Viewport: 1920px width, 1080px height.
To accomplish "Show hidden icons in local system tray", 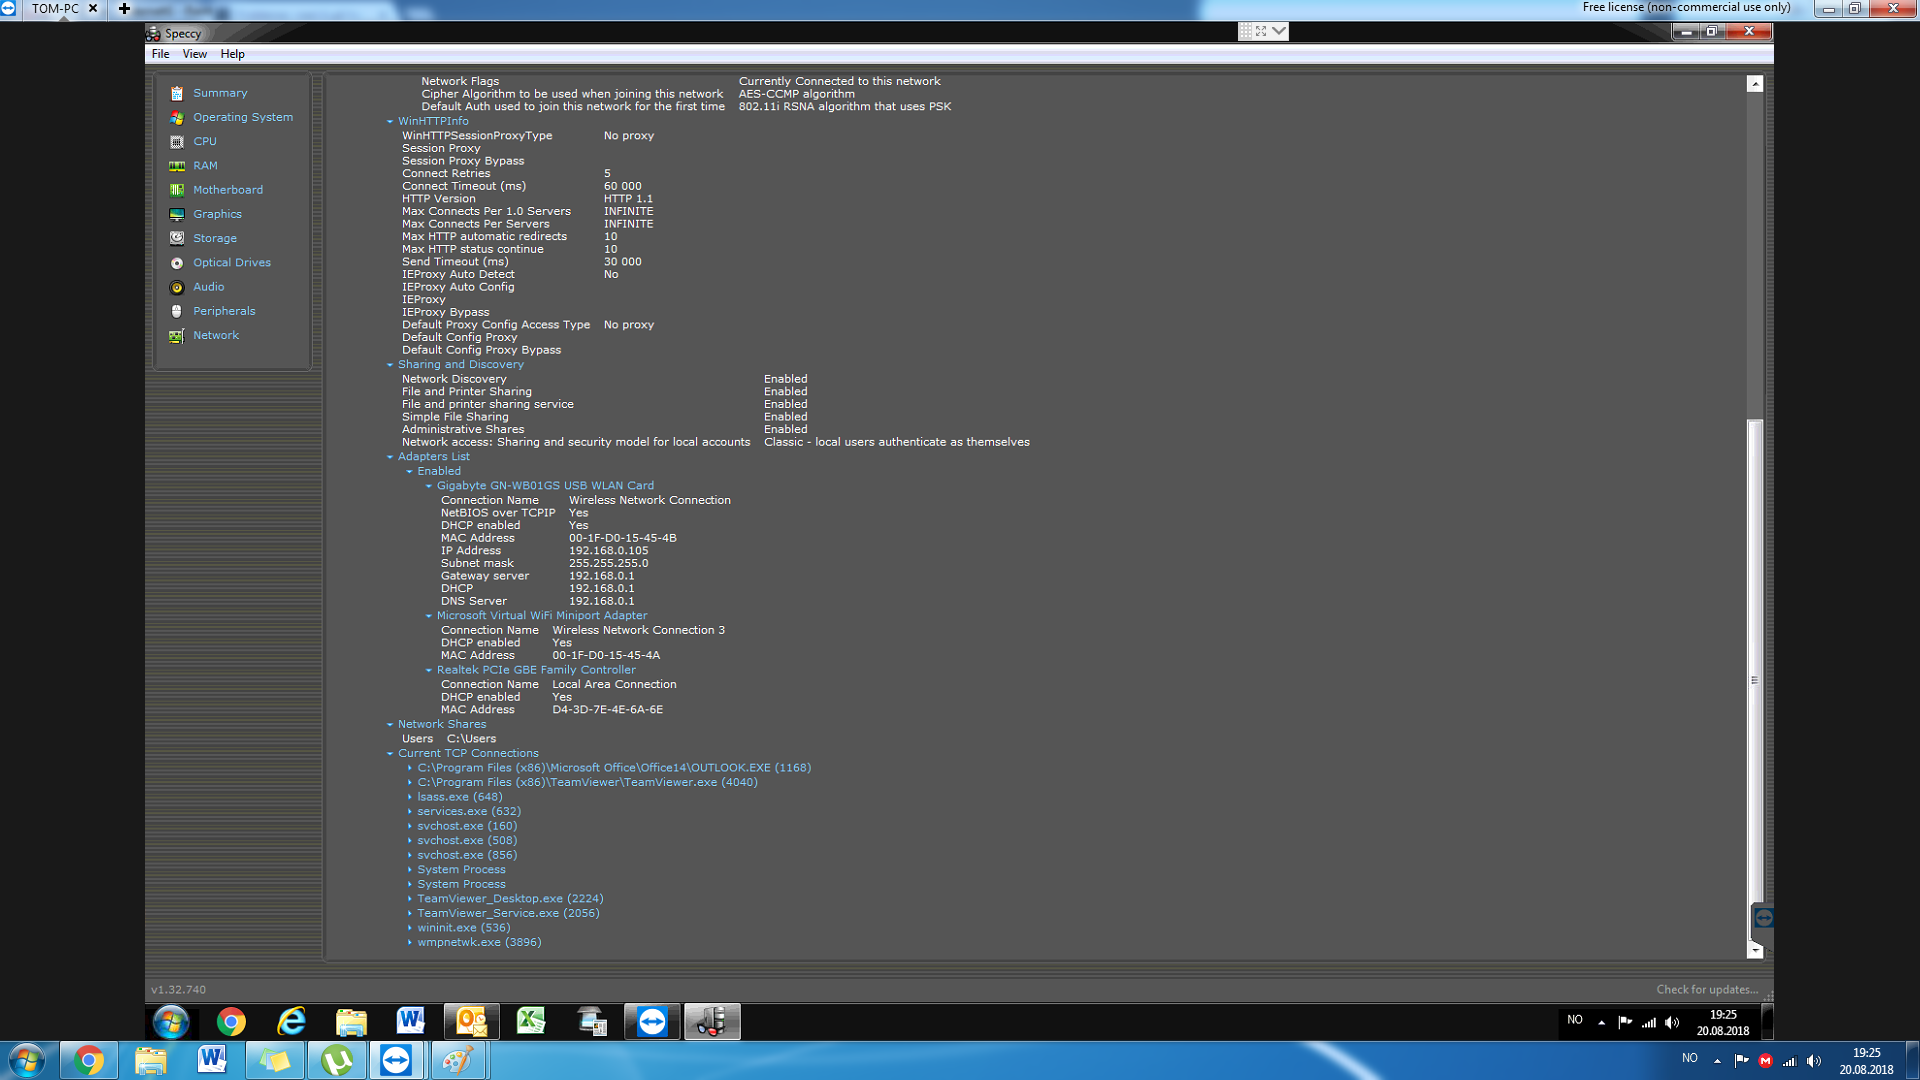I will (1717, 1060).
